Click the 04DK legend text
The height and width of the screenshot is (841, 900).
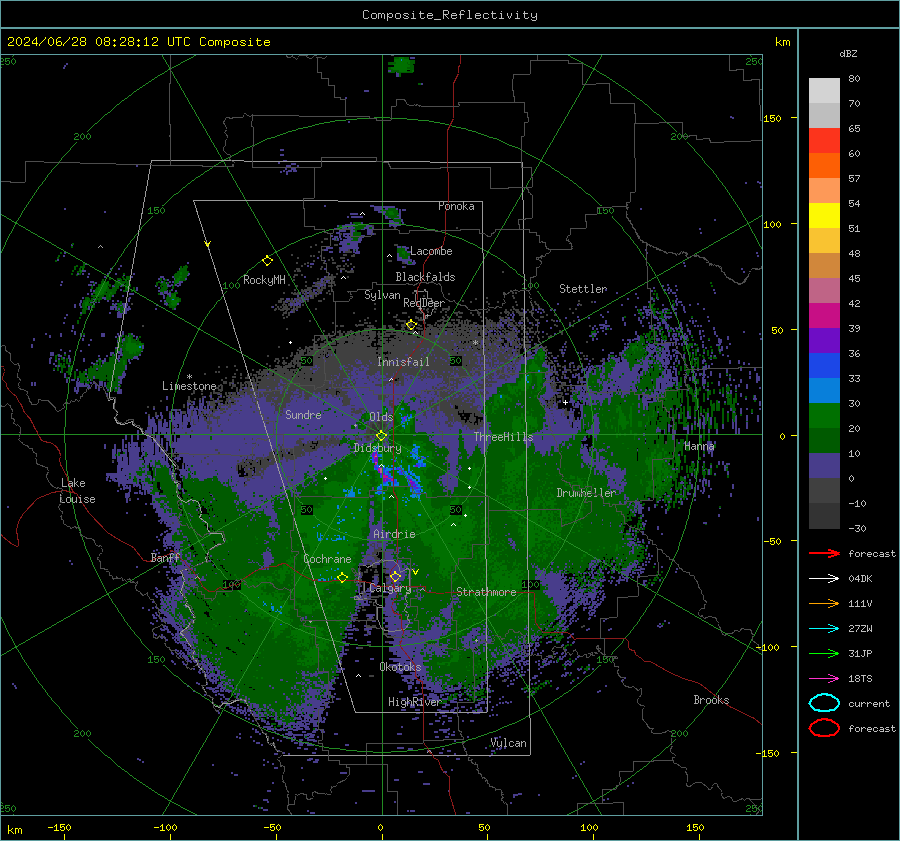coord(860,579)
